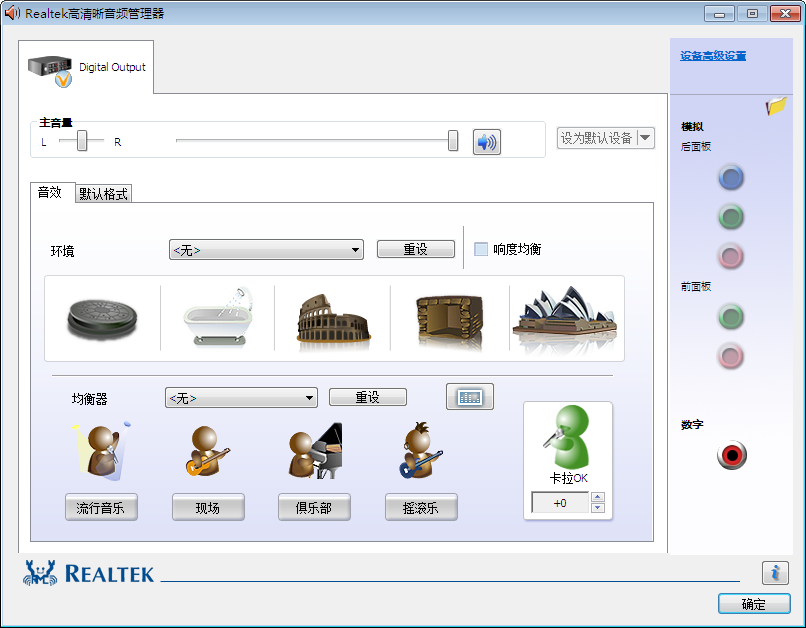
Task: Adjust the 主音量 master volume slider
Action: pyautogui.click(x=451, y=139)
